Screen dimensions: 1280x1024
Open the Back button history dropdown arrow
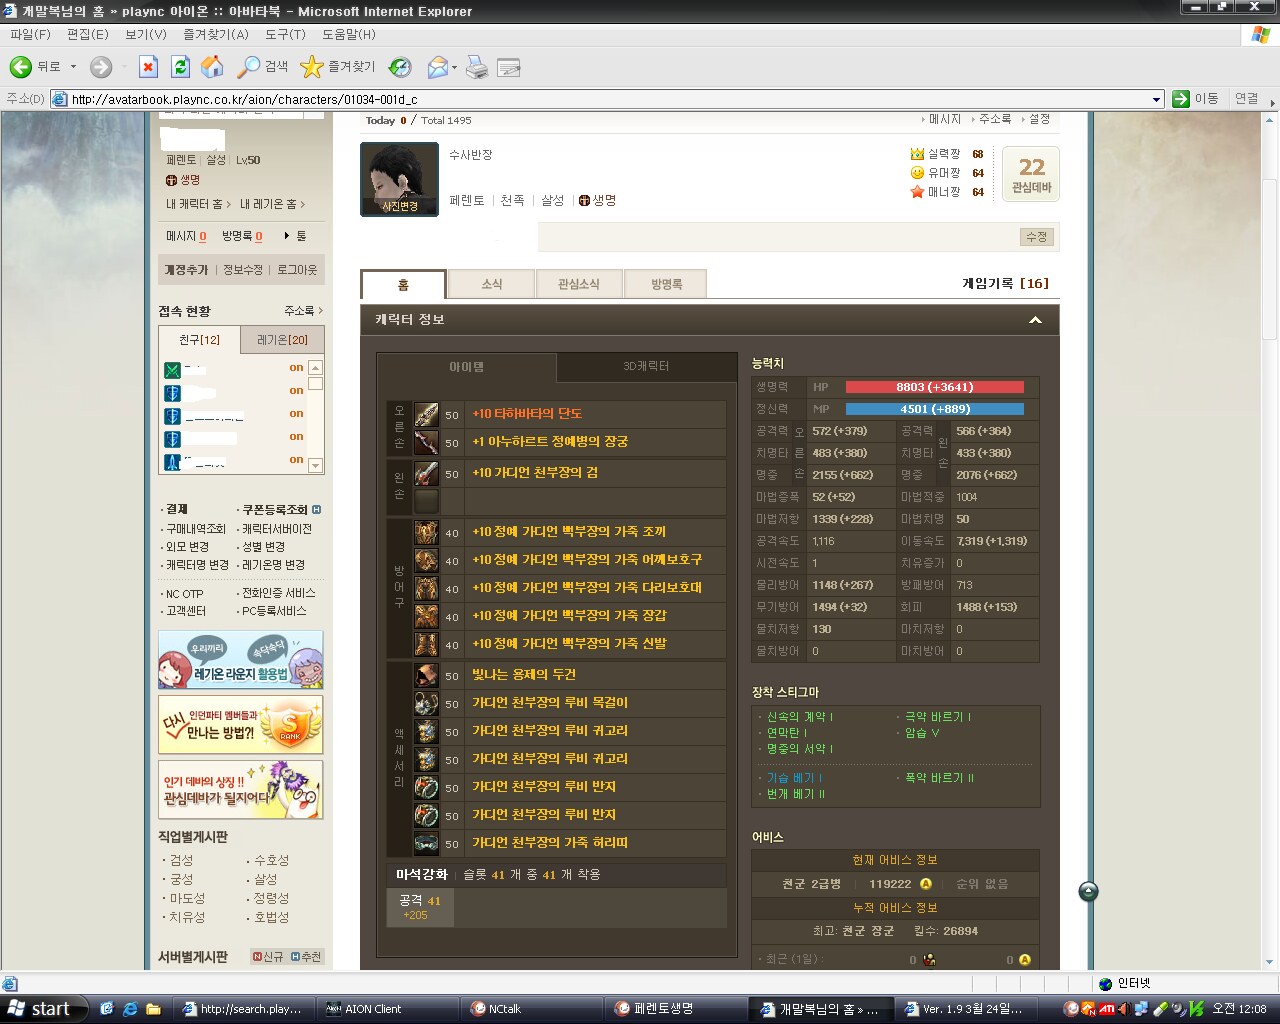click(73, 67)
